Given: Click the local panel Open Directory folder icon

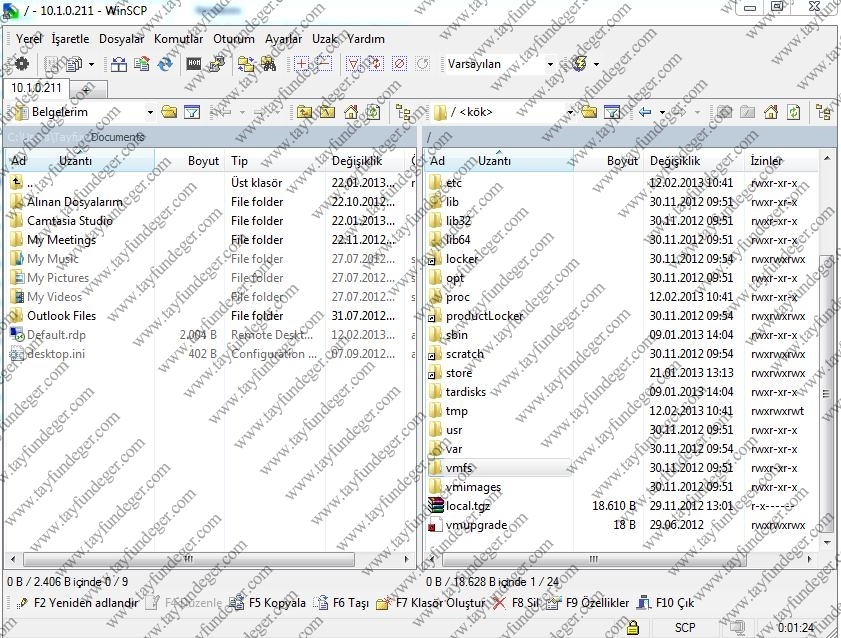Looking at the screenshot, I should pyautogui.click(x=169, y=112).
